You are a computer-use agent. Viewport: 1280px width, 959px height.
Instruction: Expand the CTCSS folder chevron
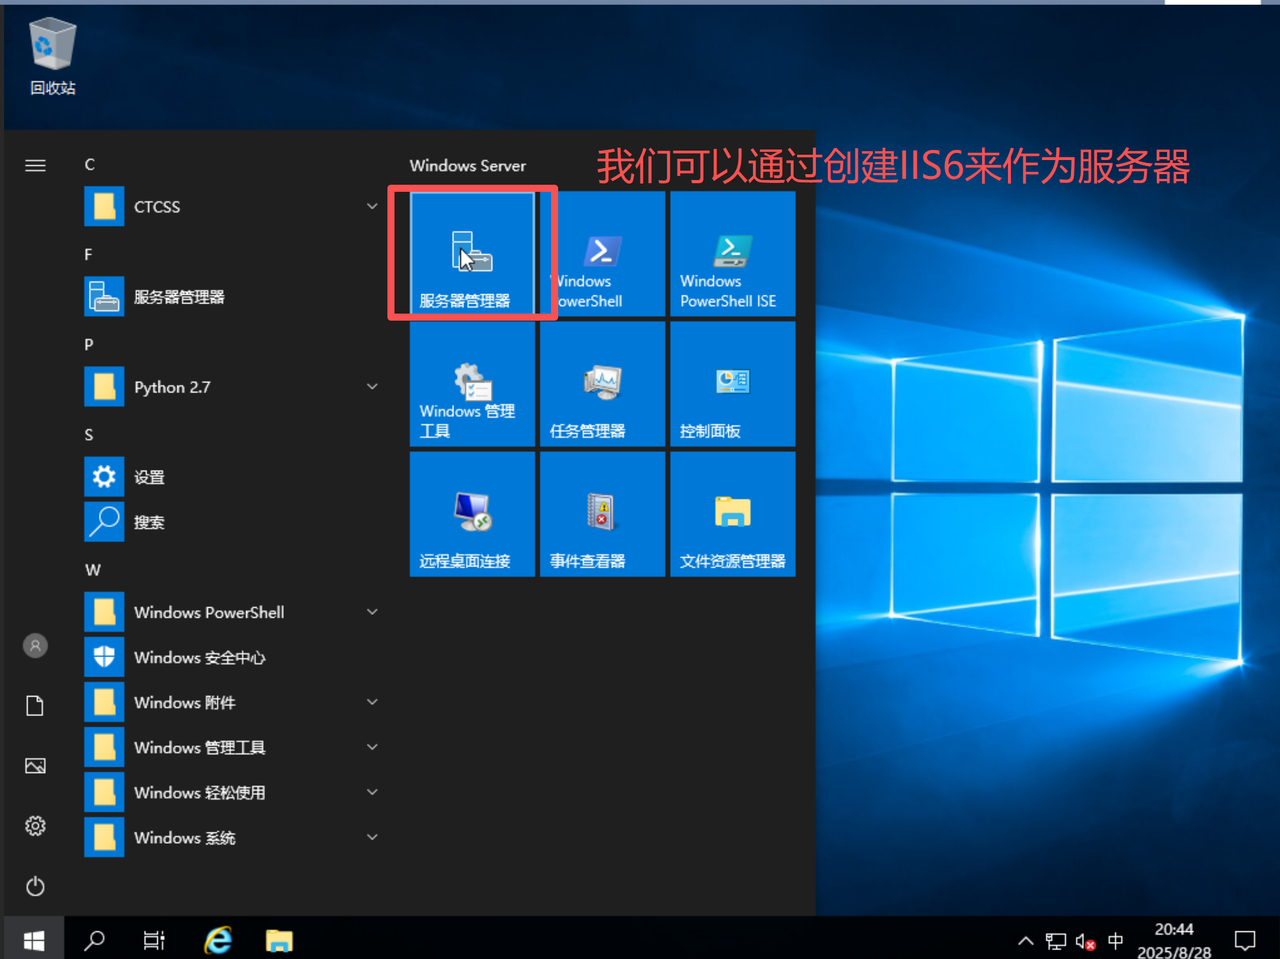pyautogui.click(x=372, y=207)
